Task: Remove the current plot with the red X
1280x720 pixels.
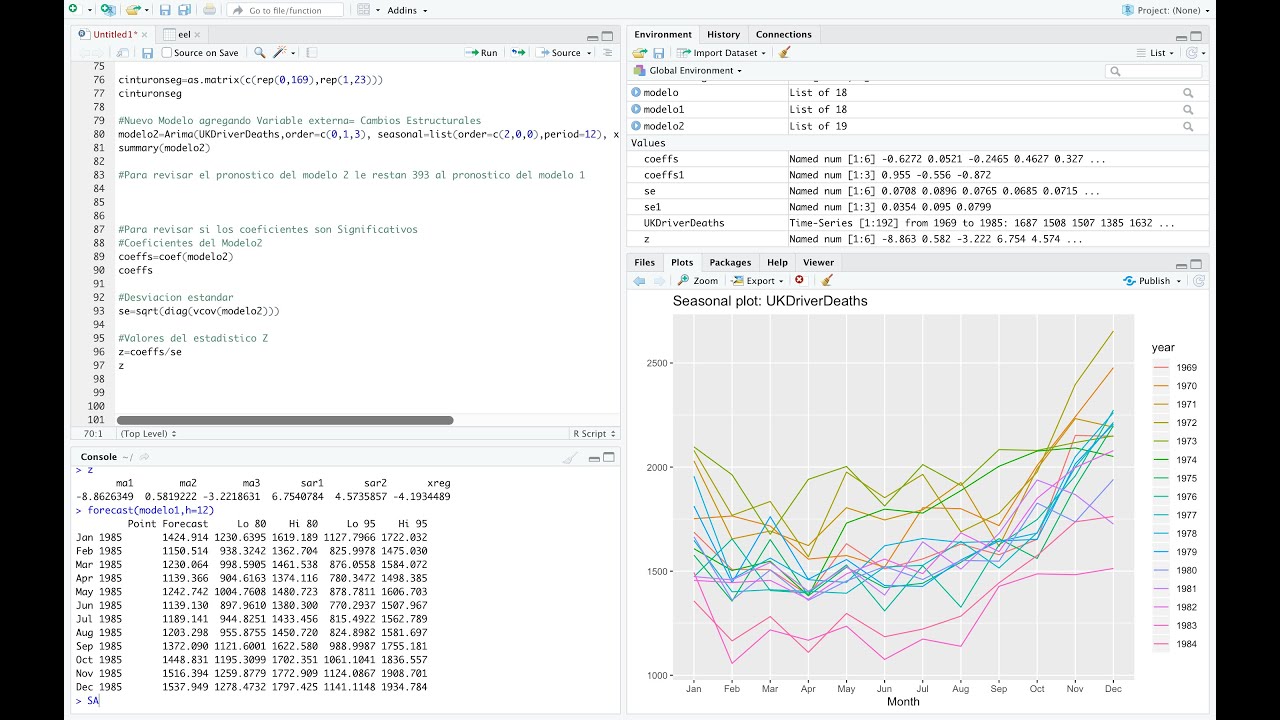Action: (799, 280)
